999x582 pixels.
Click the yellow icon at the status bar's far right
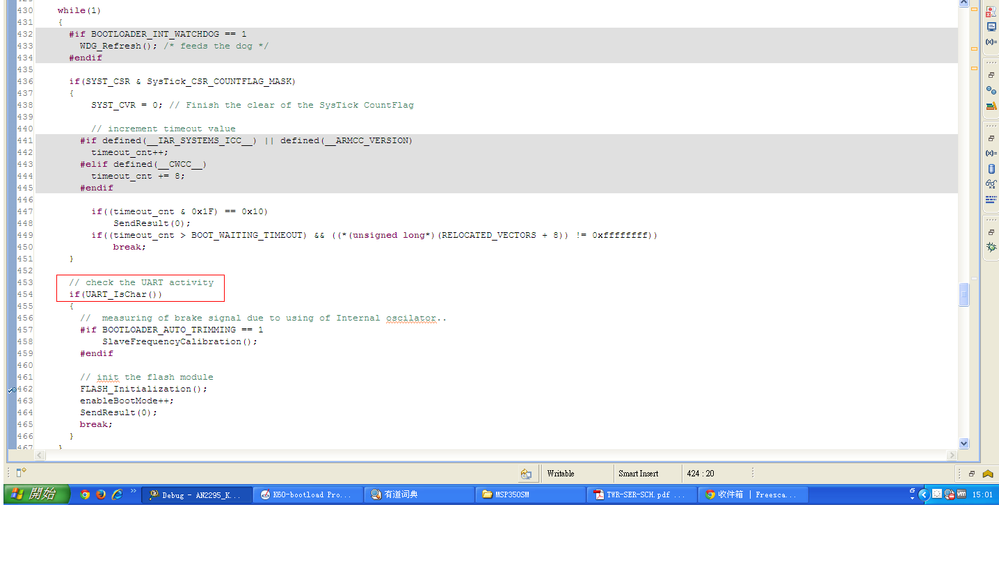pos(988,474)
